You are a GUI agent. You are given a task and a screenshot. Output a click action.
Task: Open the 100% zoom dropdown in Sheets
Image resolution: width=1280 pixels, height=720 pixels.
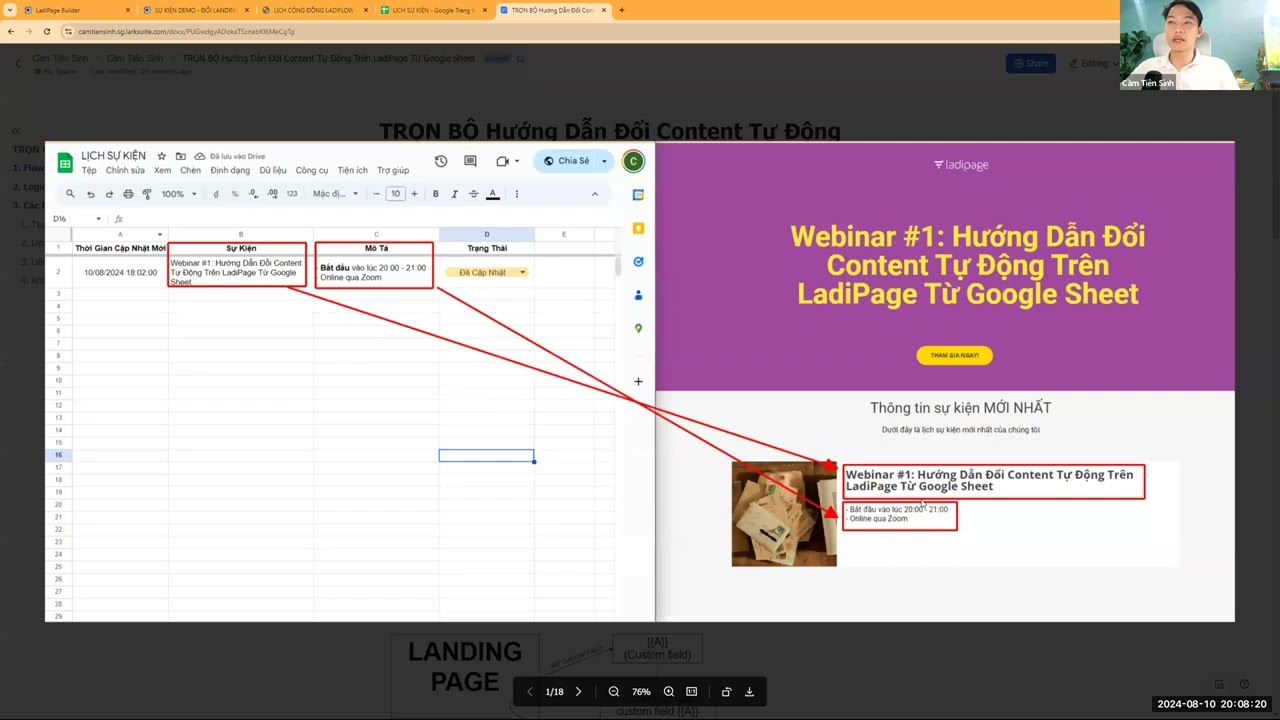pos(179,194)
